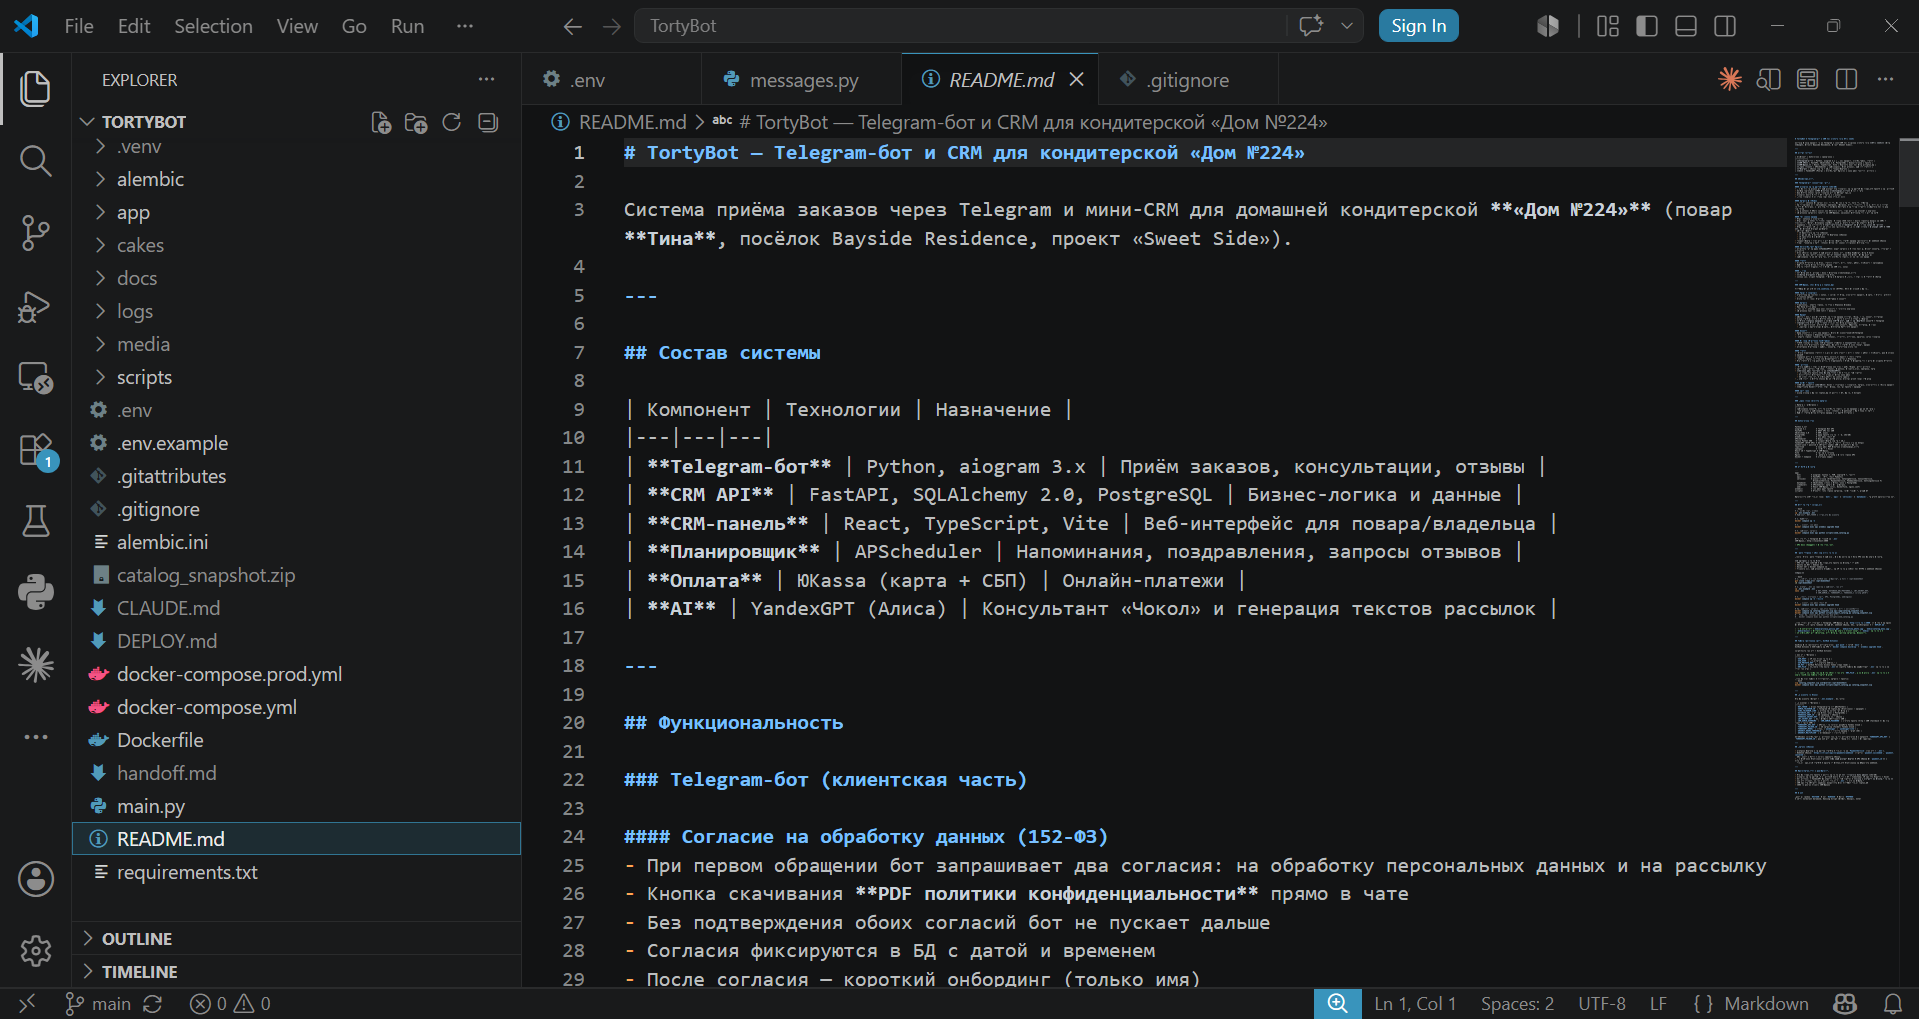Open the File menu
This screenshot has width=1919, height=1019.
(x=79, y=26)
